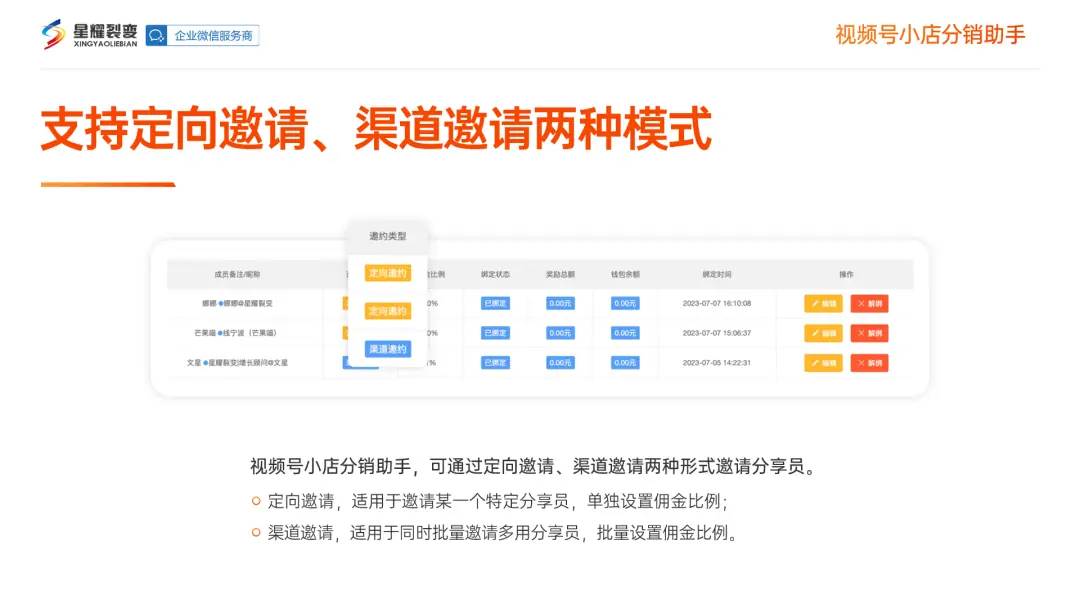Select the 渠道邀约 tag in the popup

388,349
